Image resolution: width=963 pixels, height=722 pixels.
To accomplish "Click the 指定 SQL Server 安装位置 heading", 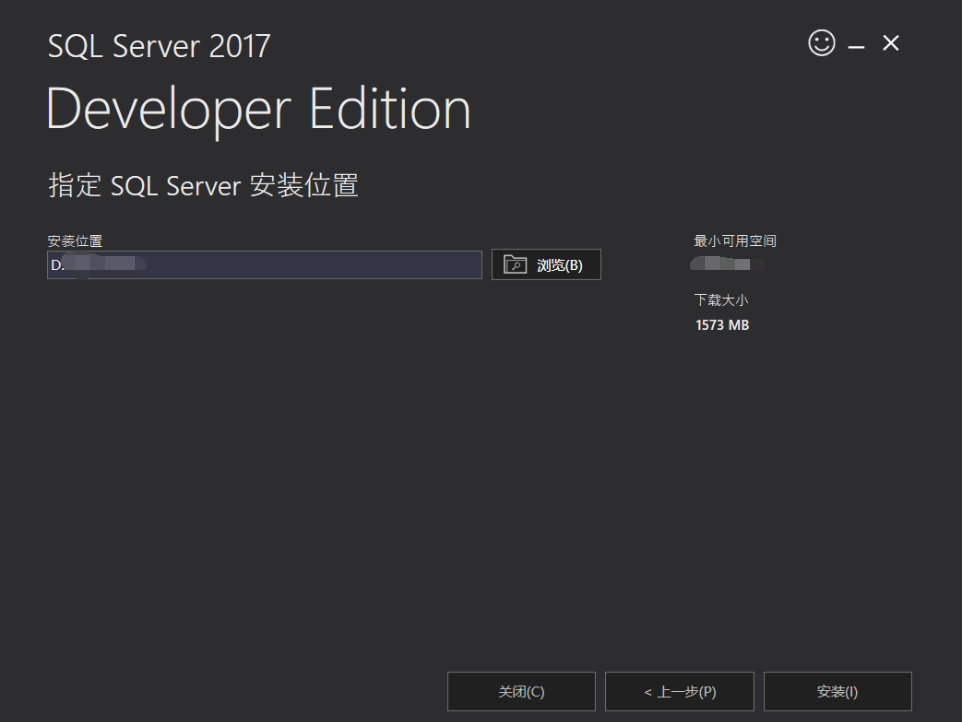I will coord(200,185).
